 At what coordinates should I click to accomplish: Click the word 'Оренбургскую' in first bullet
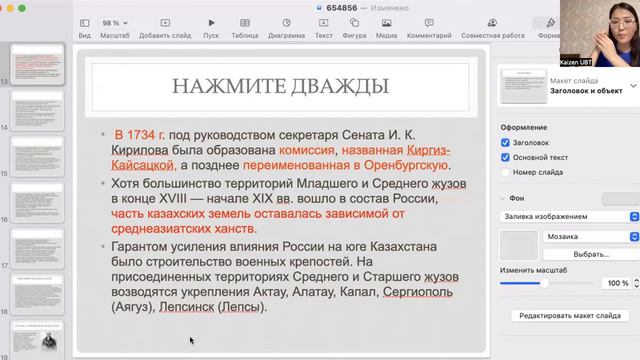click(x=406, y=165)
